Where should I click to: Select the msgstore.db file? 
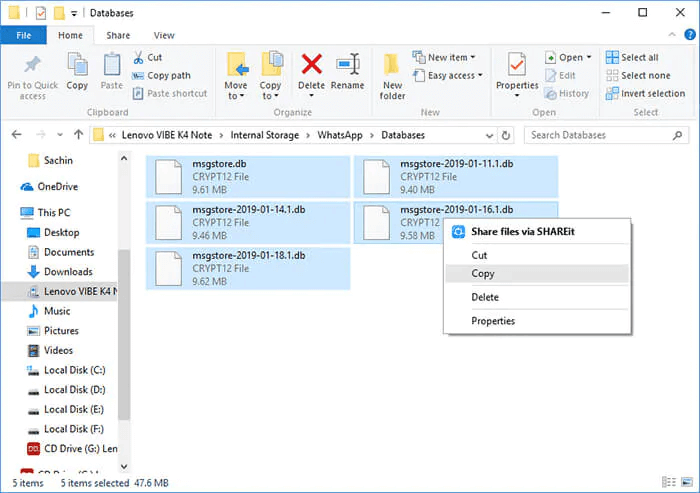tap(248, 177)
